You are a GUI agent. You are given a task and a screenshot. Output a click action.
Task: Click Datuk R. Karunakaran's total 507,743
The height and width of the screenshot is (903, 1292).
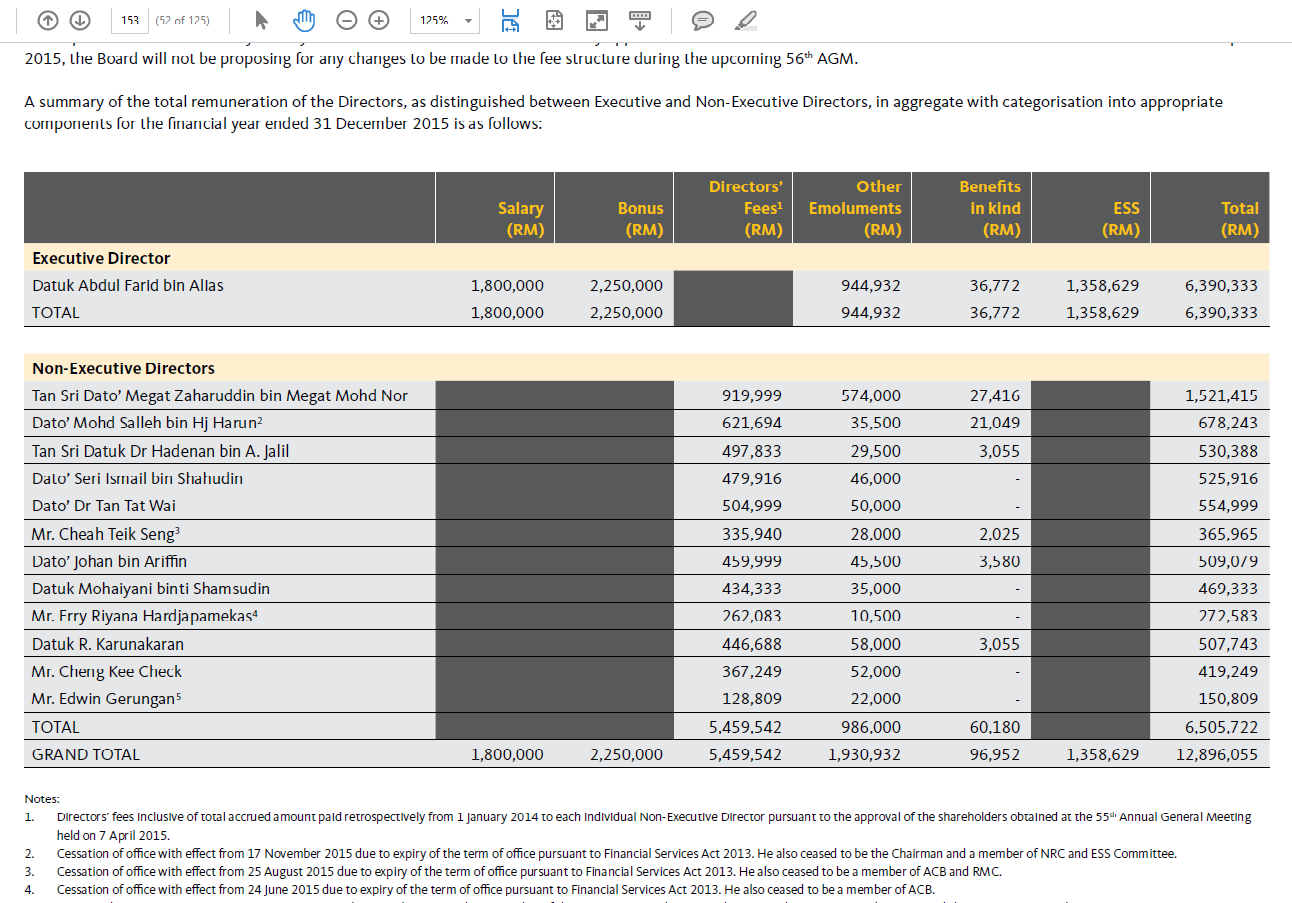click(x=1229, y=644)
